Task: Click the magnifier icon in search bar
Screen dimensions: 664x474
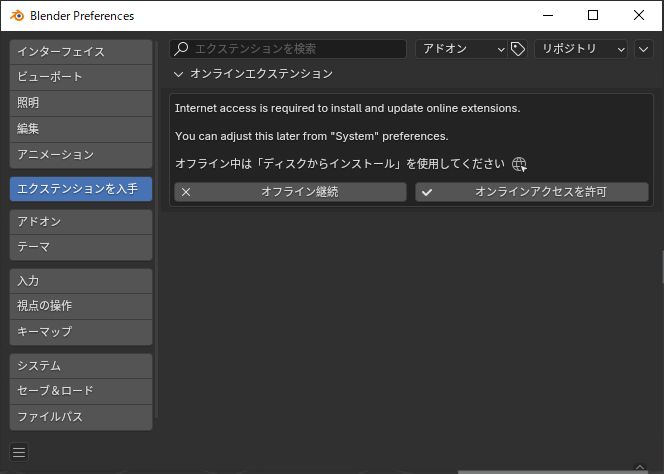Action: pyautogui.click(x=181, y=49)
